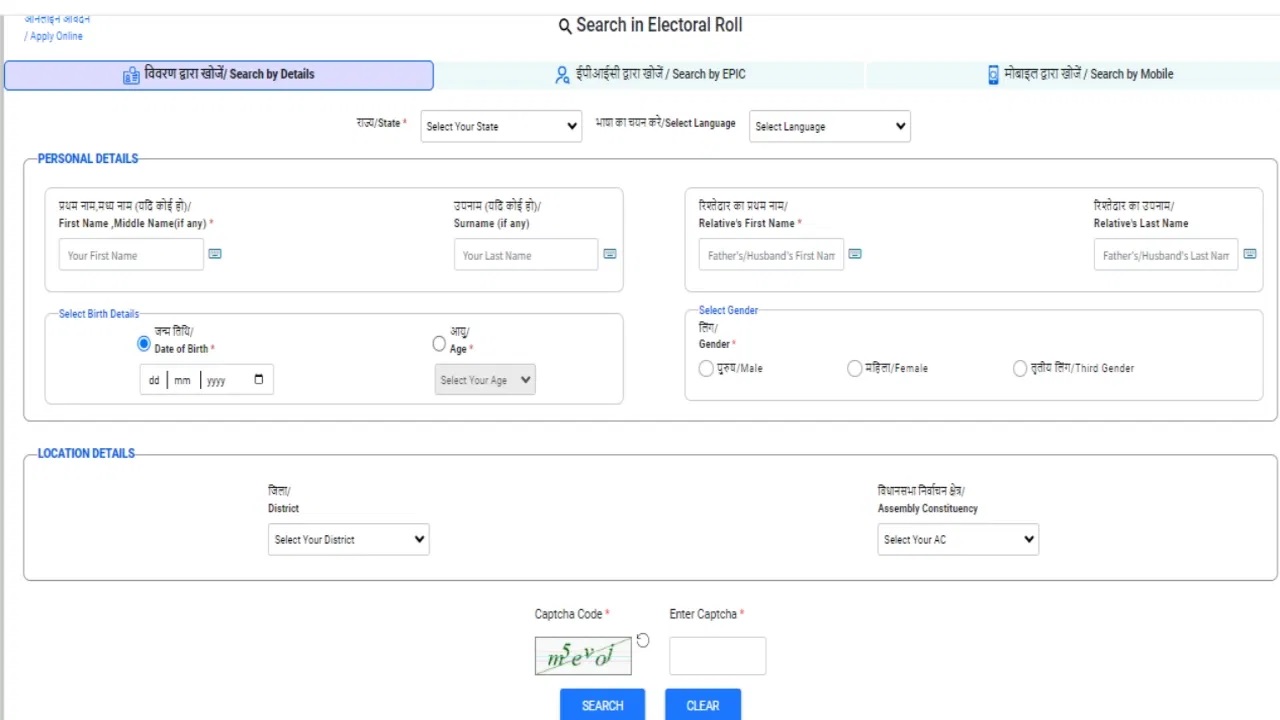The height and width of the screenshot is (720, 1280).
Task: Click keyboard icon beside First Name field
Action: click(x=215, y=254)
